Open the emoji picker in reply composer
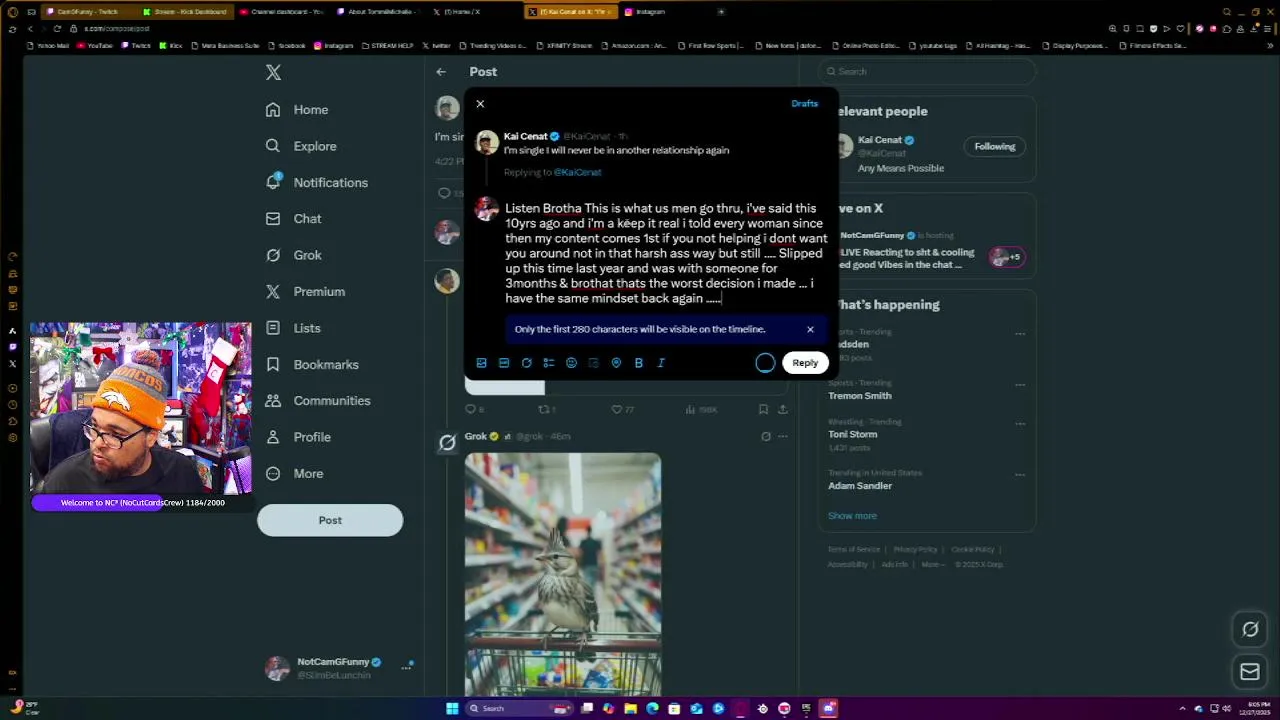1280x720 pixels. pyautogui.click(x=571, y=363)
